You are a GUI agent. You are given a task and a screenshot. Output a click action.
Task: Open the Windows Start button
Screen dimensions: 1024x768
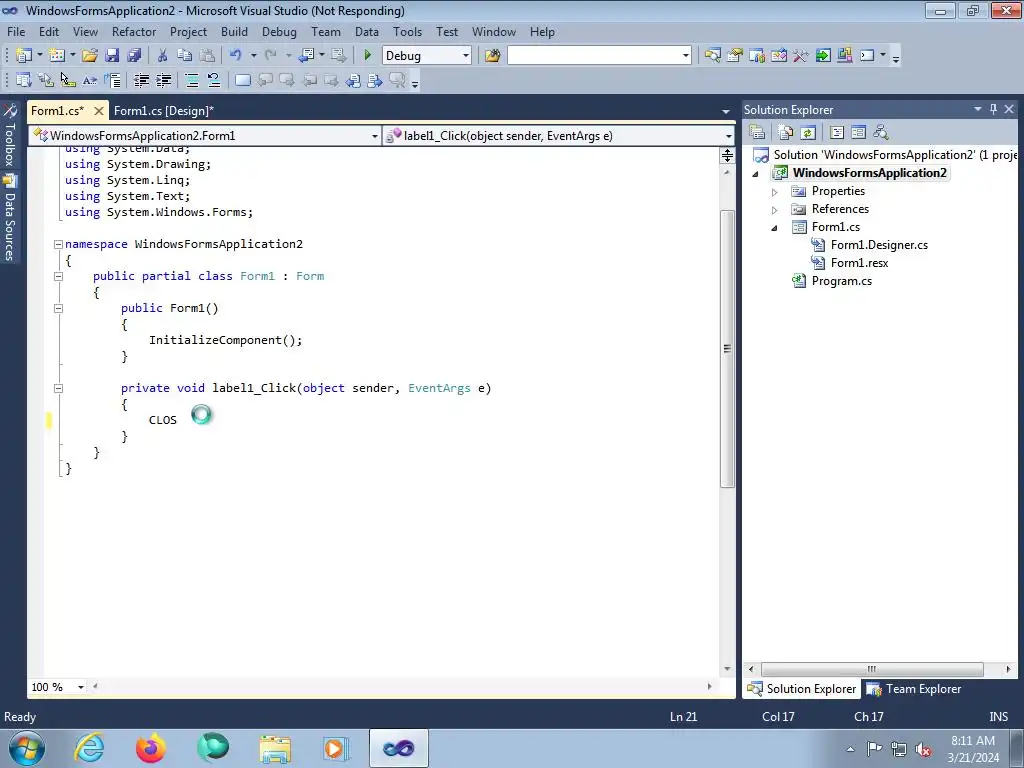25,748
